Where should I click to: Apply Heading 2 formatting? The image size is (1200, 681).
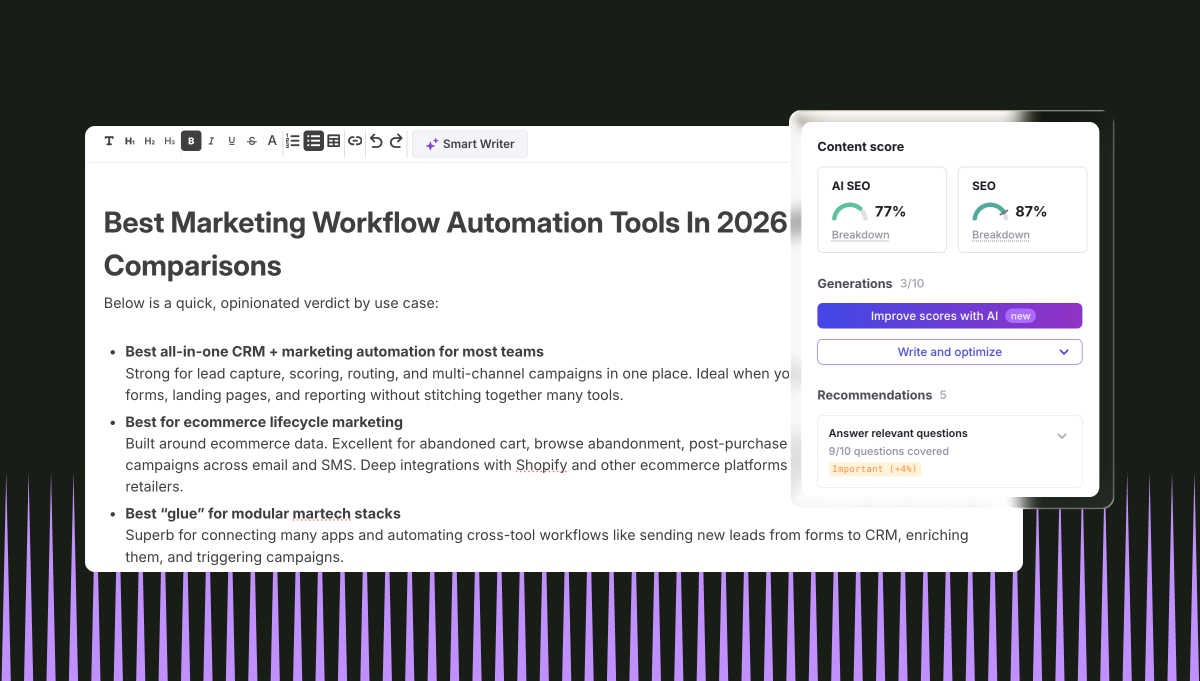(150, 142)
